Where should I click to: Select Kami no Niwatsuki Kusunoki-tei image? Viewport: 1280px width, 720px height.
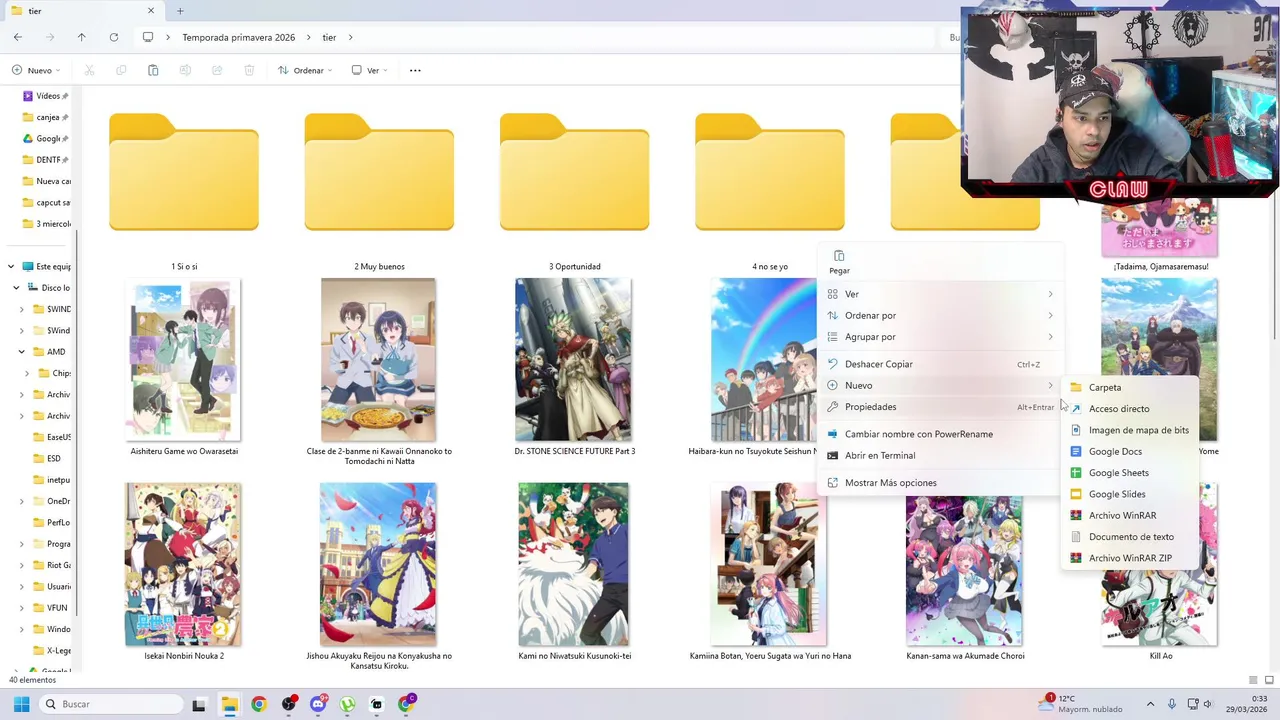point(574,565)
